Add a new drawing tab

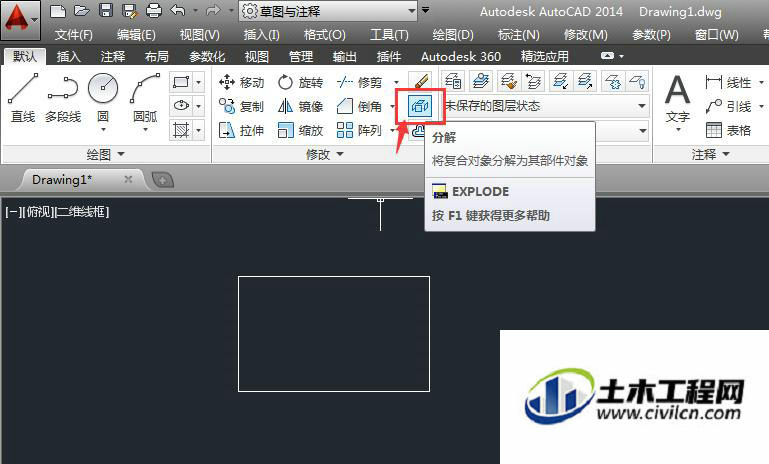(x=163, y=180)
